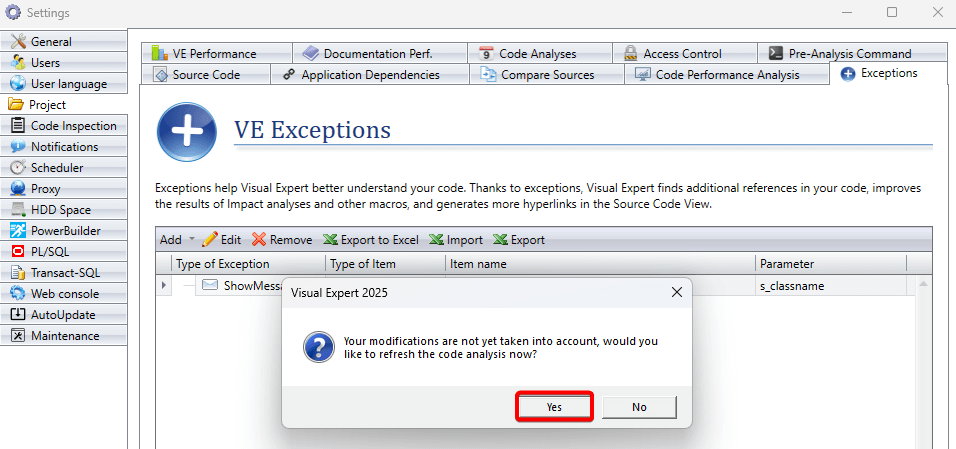Screen dimensions: 956x449
Task: Sort by Type of Item column
Action: pyautogui.click(x=385, y=264)
